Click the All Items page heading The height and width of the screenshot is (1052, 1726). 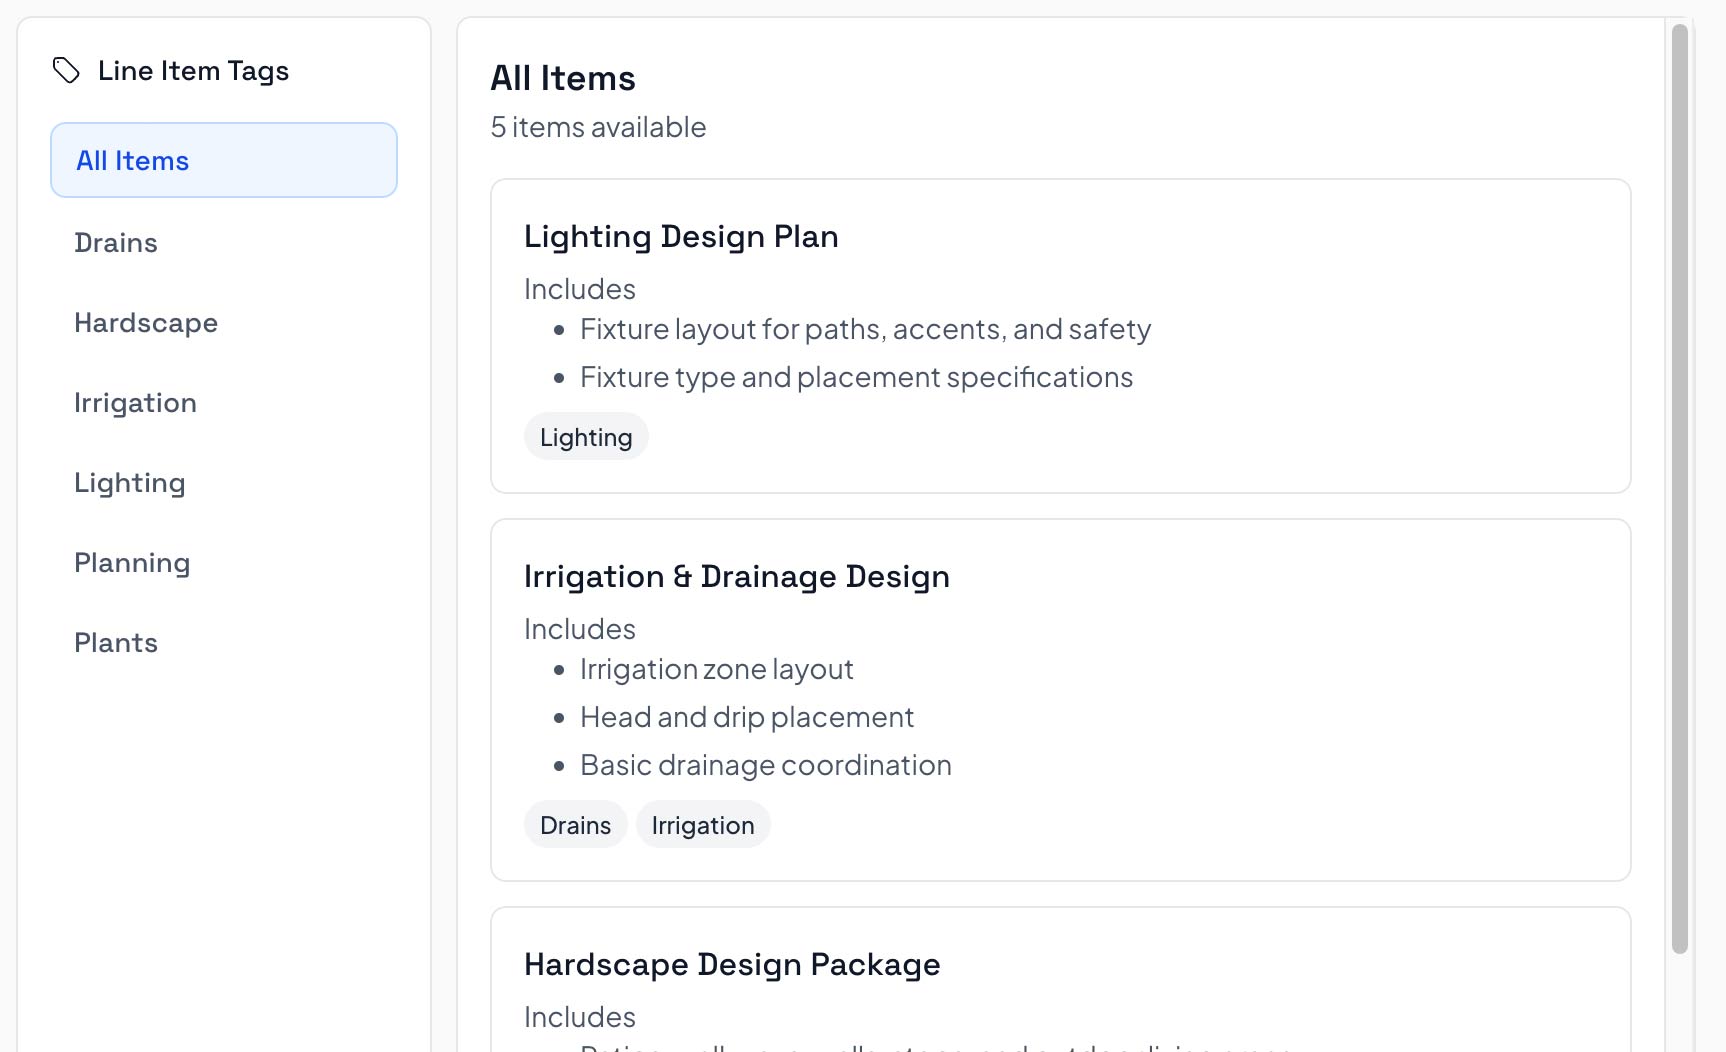pyautogui.click(x=563, y=78)
